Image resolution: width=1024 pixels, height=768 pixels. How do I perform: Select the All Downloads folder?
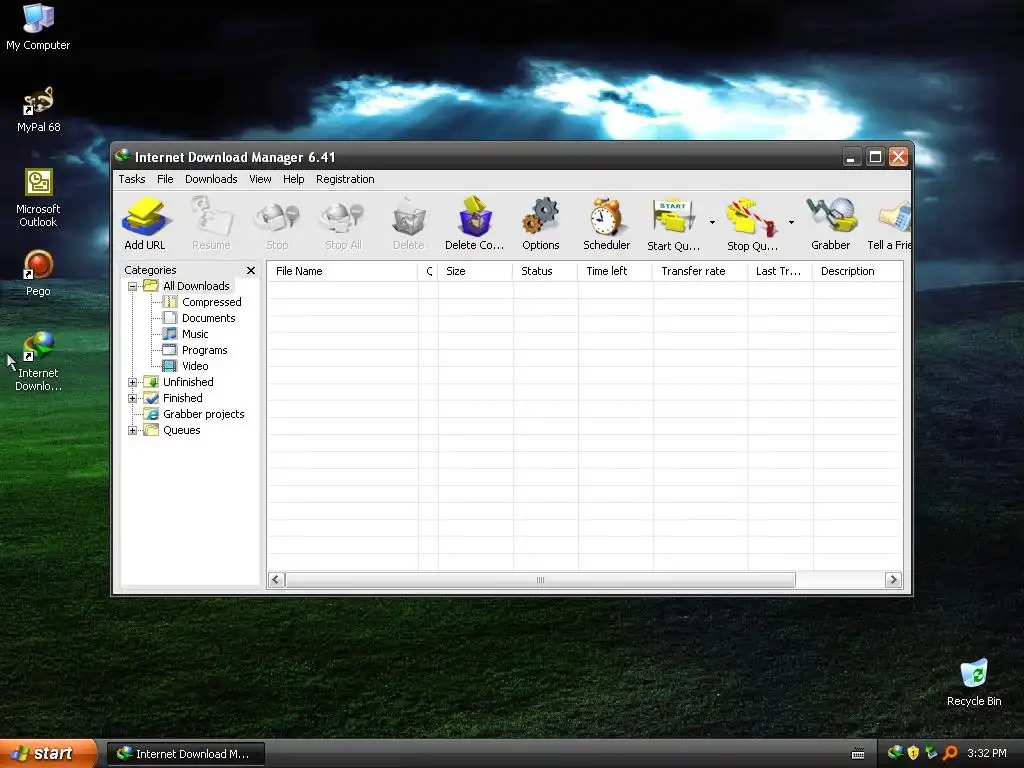click(x=196, y=286)
